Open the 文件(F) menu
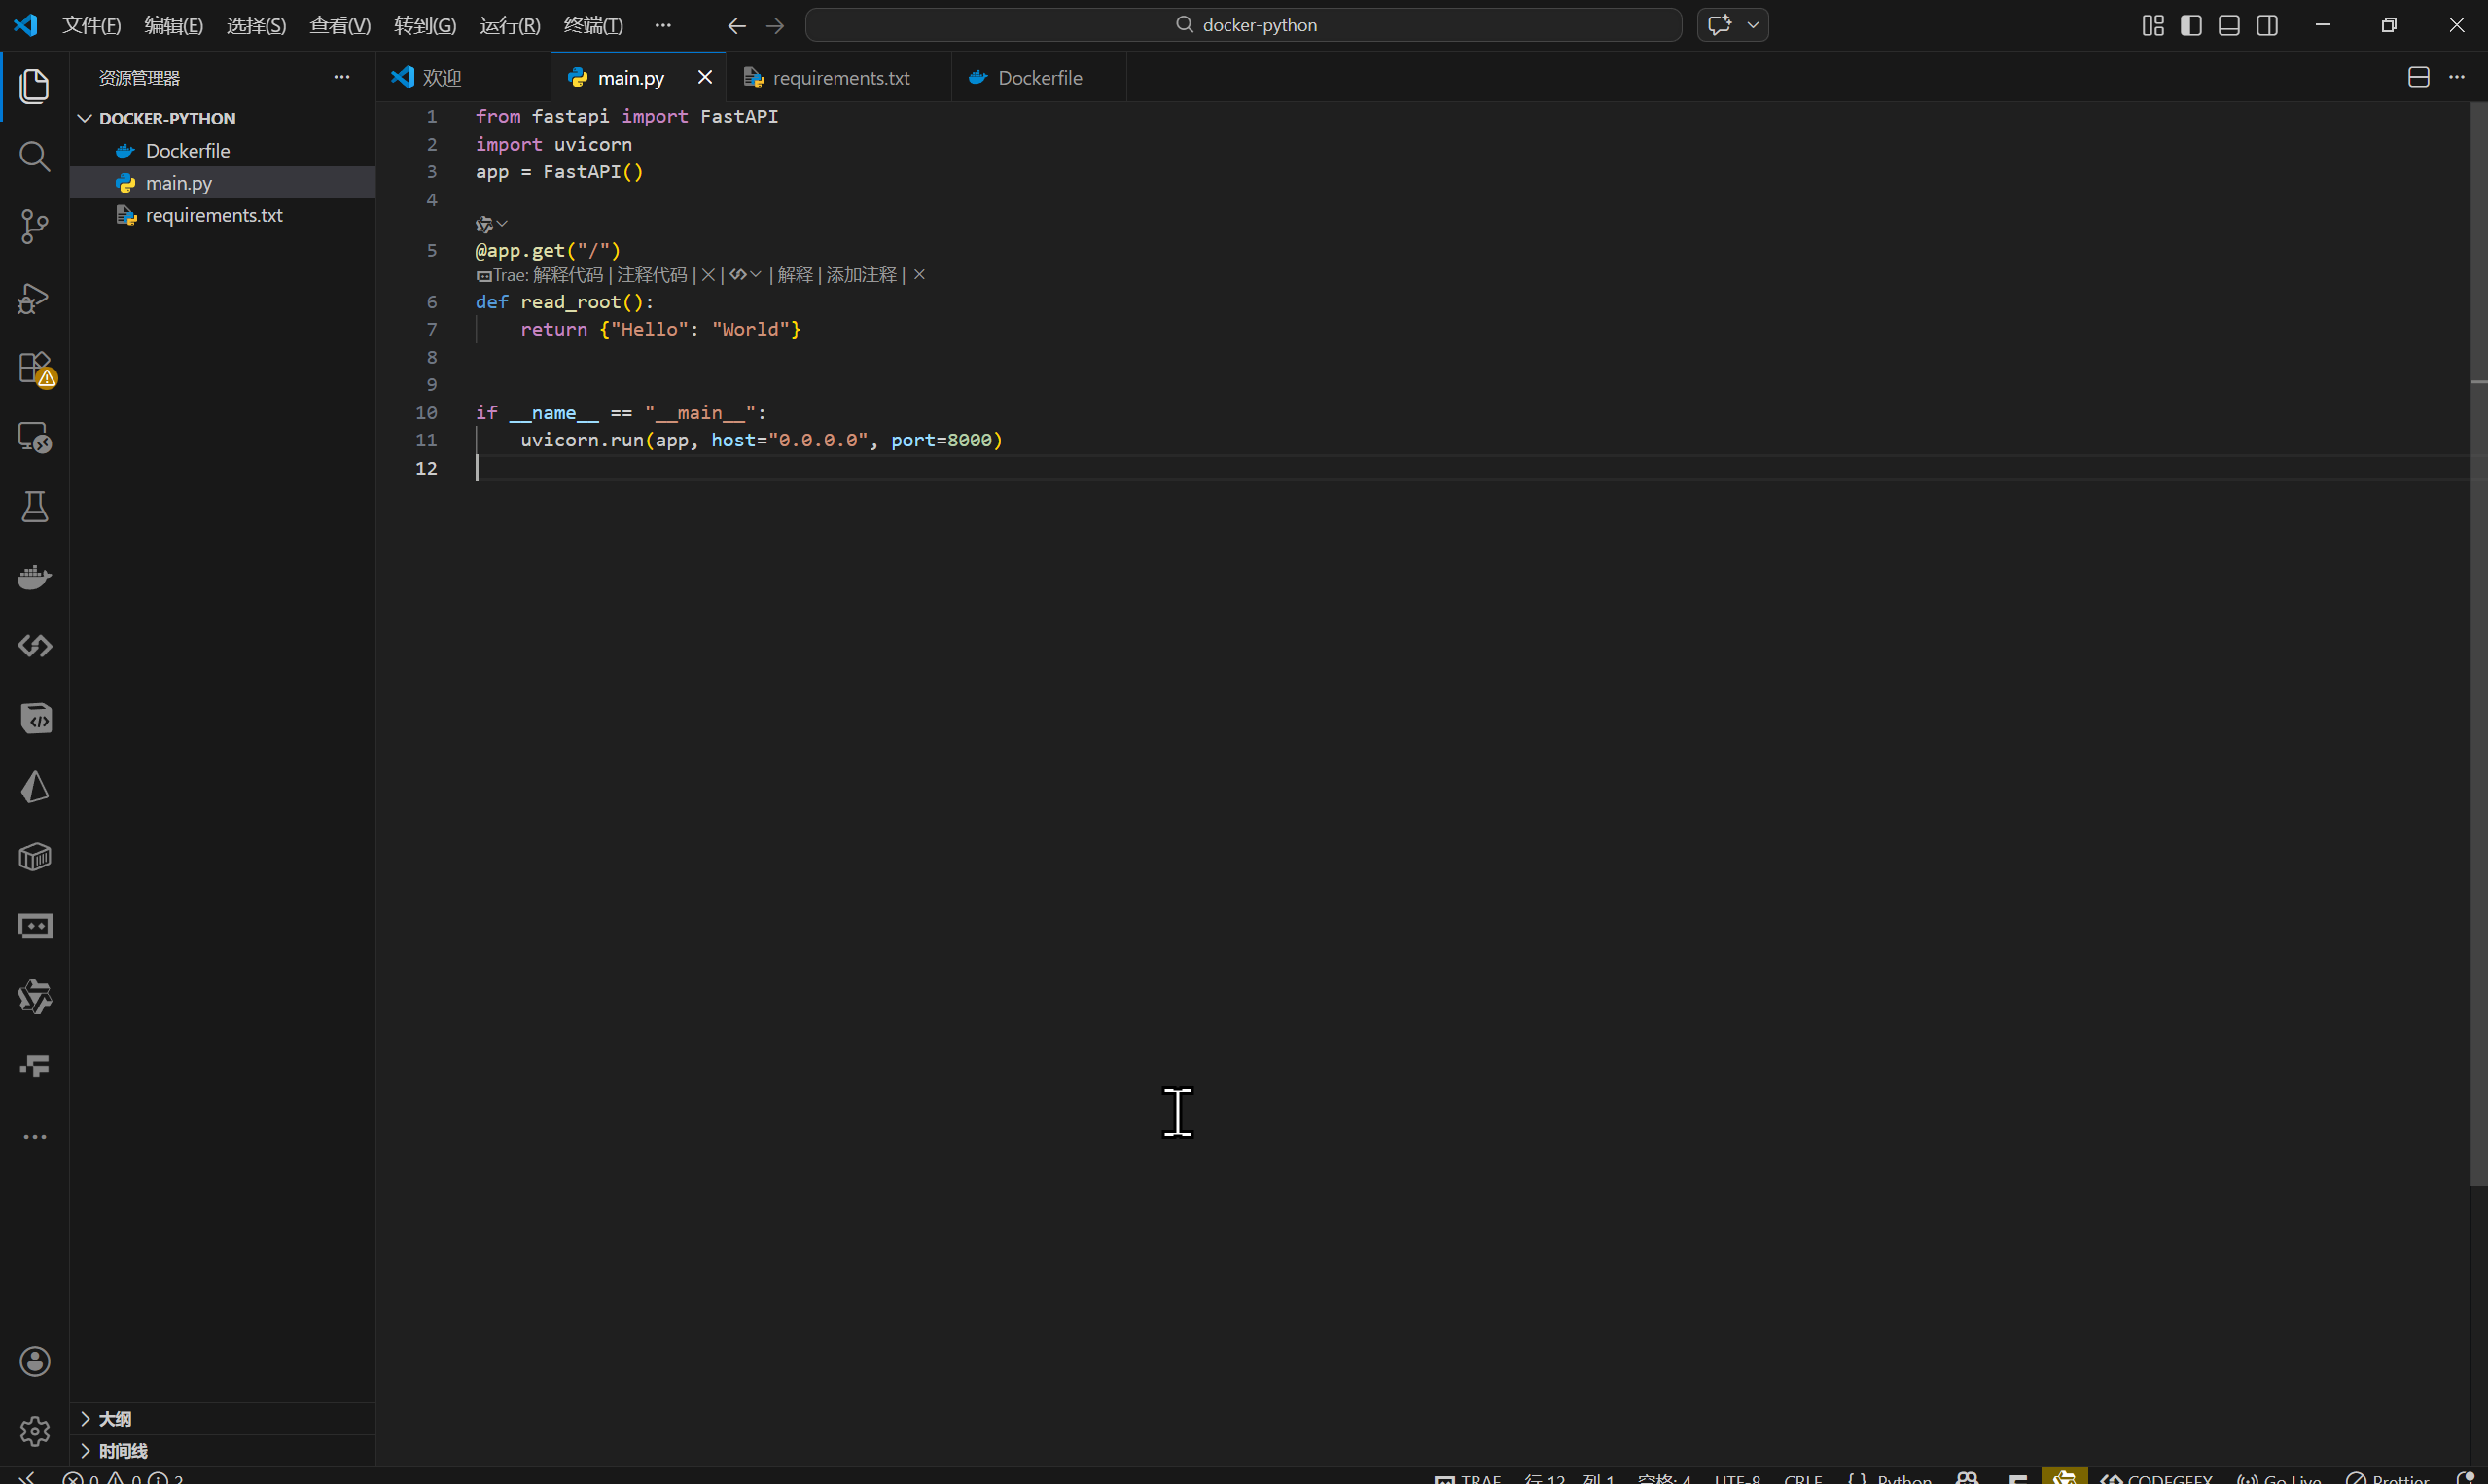The width and height of the screenshot is (2488, 1484). [92, 25]
